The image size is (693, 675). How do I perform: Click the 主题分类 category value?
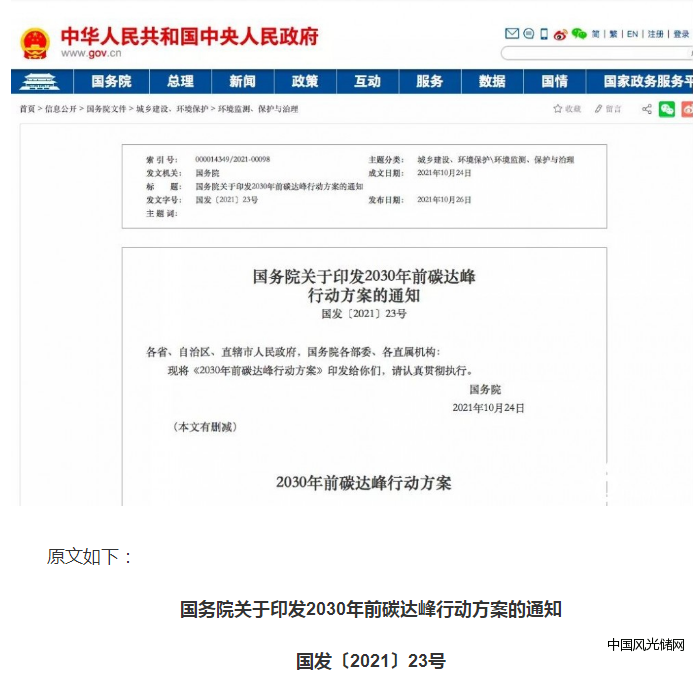point(495,160)
